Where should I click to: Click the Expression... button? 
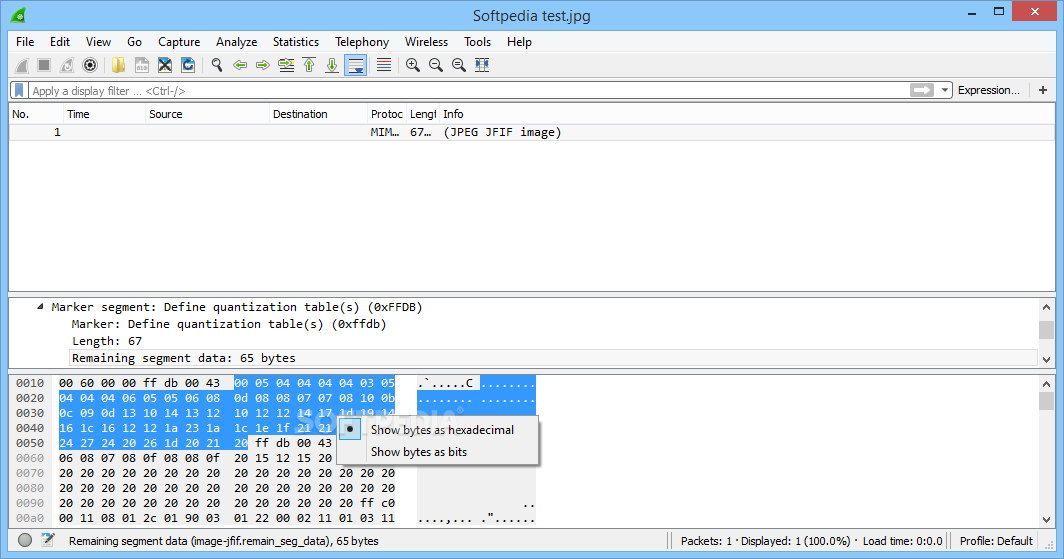click(989, 90)
